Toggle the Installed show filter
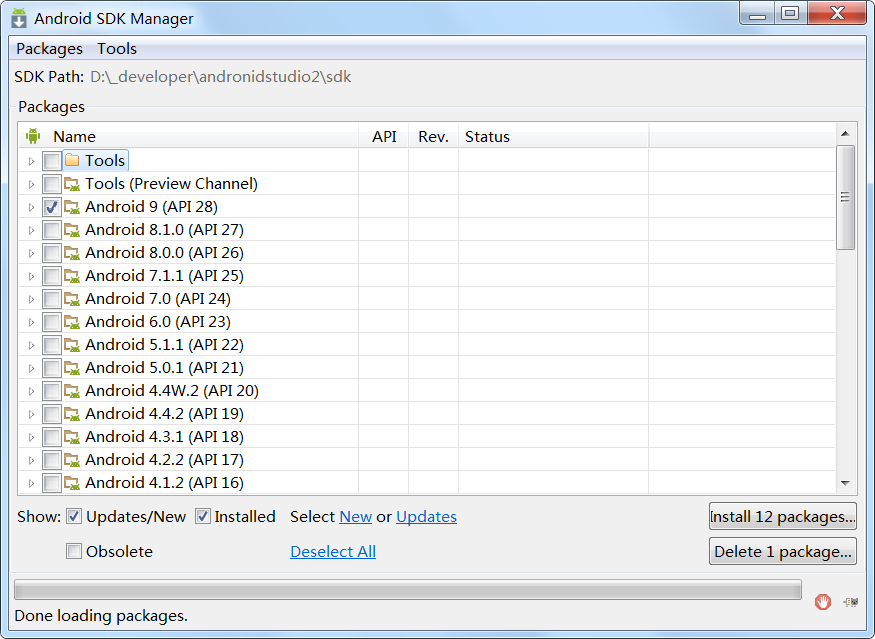 (x=203, y=516)
